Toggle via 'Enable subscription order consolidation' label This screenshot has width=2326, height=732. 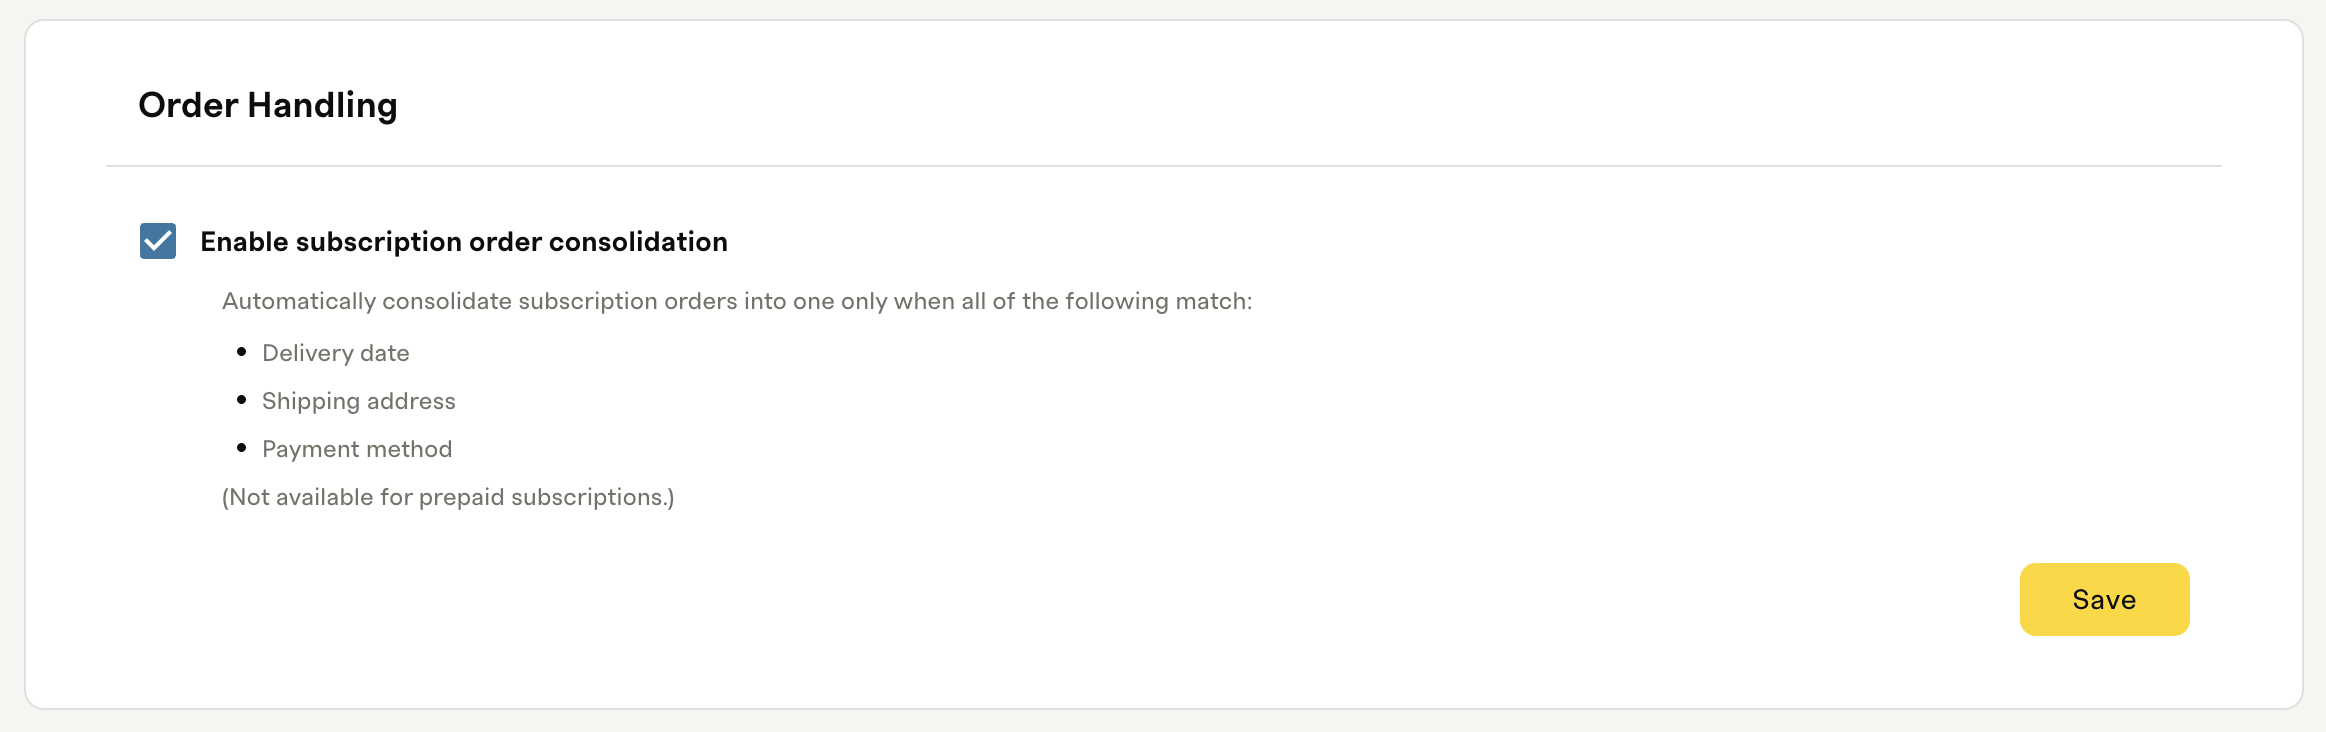(x=464, y=242)
